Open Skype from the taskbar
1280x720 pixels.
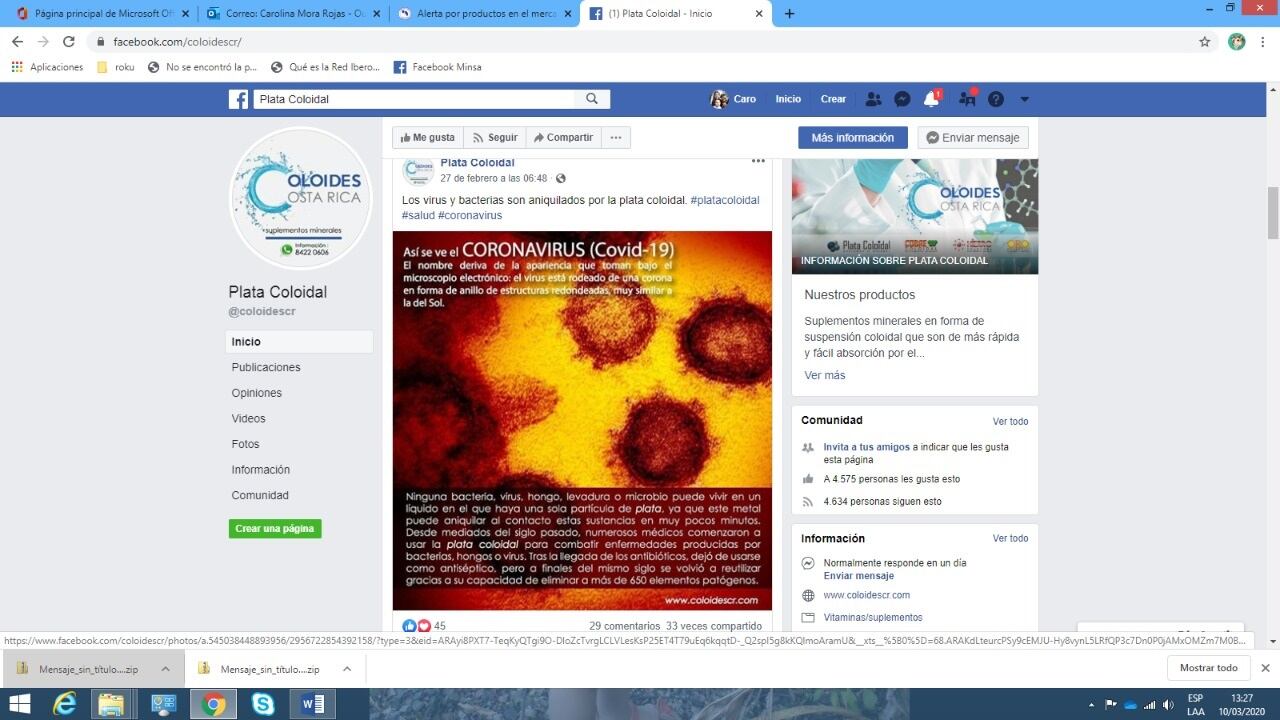tap(262, 703)
